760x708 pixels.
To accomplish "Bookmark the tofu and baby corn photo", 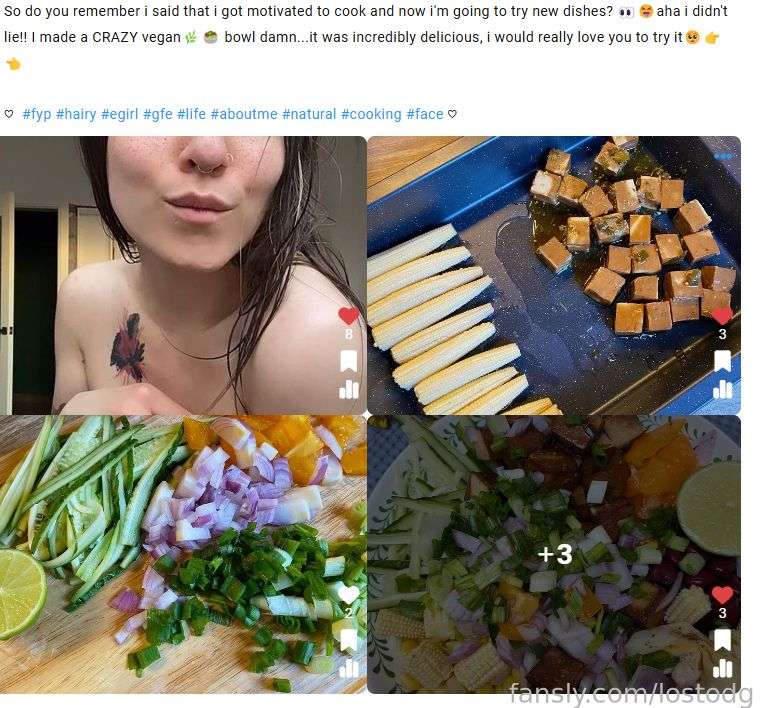I will point(722,361).
